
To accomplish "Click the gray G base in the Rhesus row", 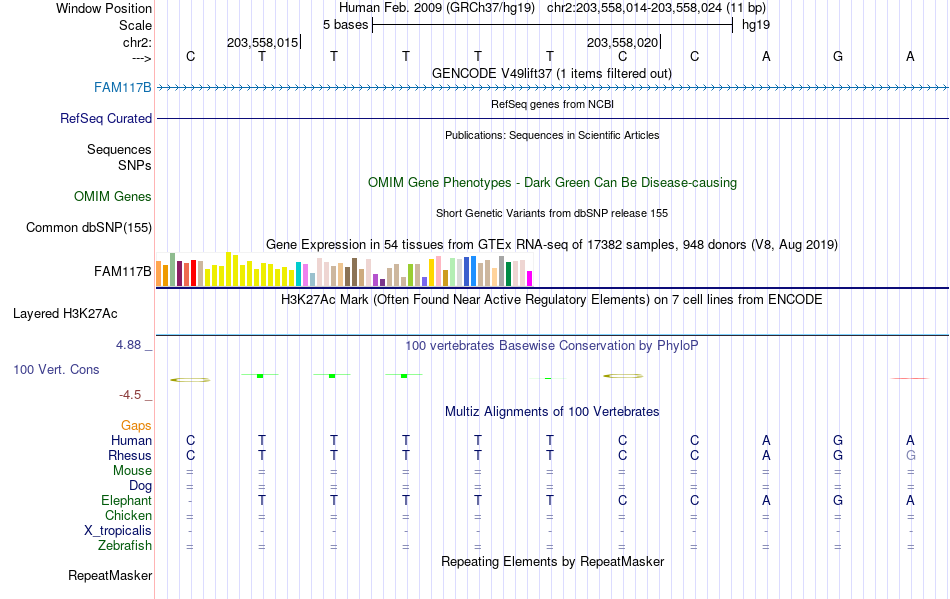I will (x=910, y=455).
